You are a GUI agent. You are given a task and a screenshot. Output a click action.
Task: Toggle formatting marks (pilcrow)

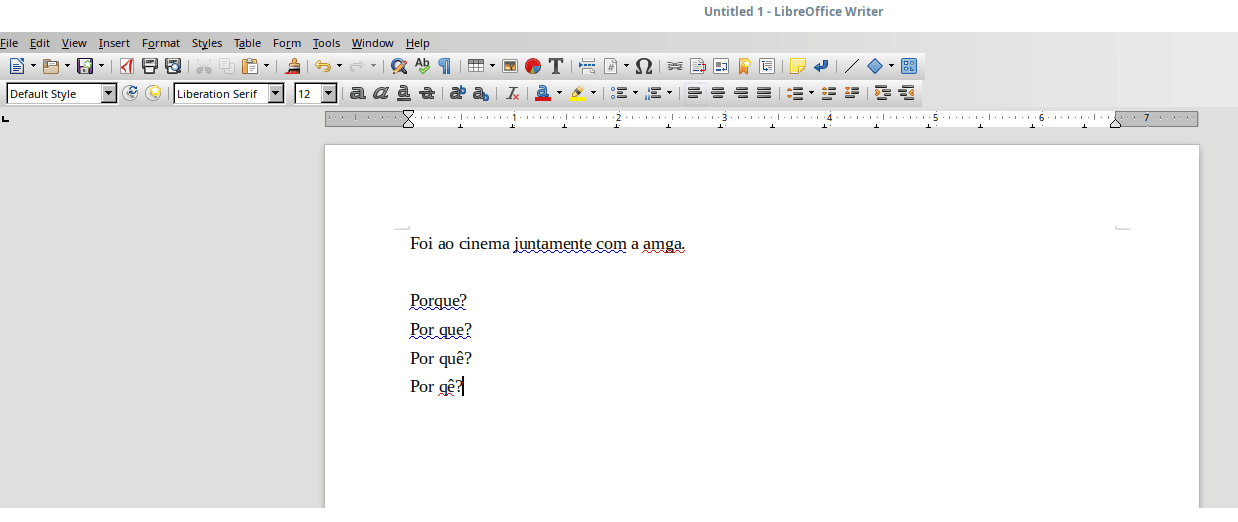(445, 66)
